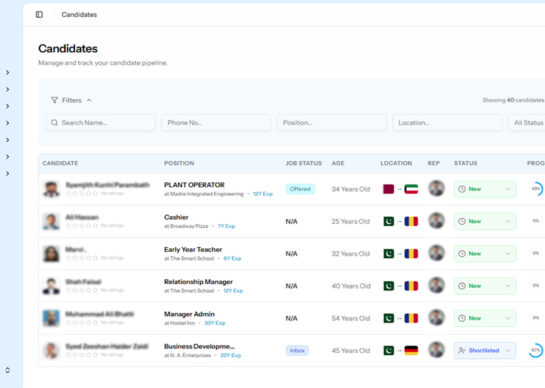
Task: Click the Offered badge in PLANT OPERATOR row
Action: (300, 189)
